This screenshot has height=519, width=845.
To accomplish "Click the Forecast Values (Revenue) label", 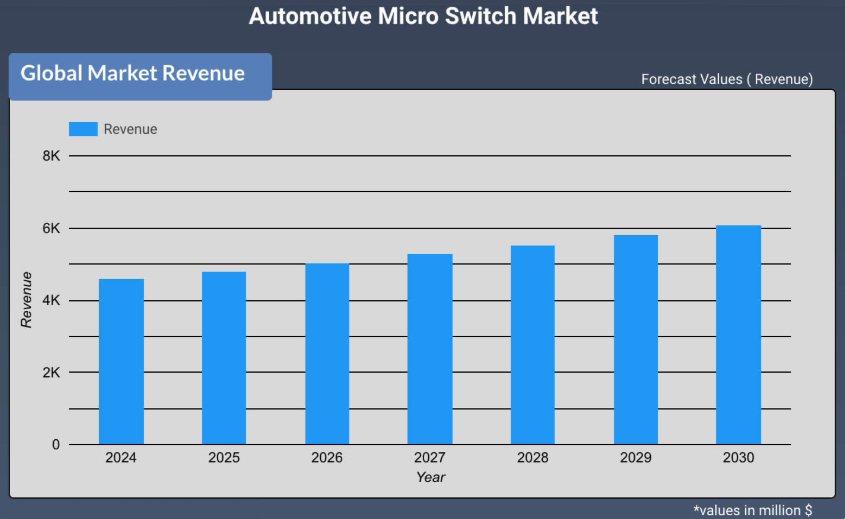I will tap(727, 79).
